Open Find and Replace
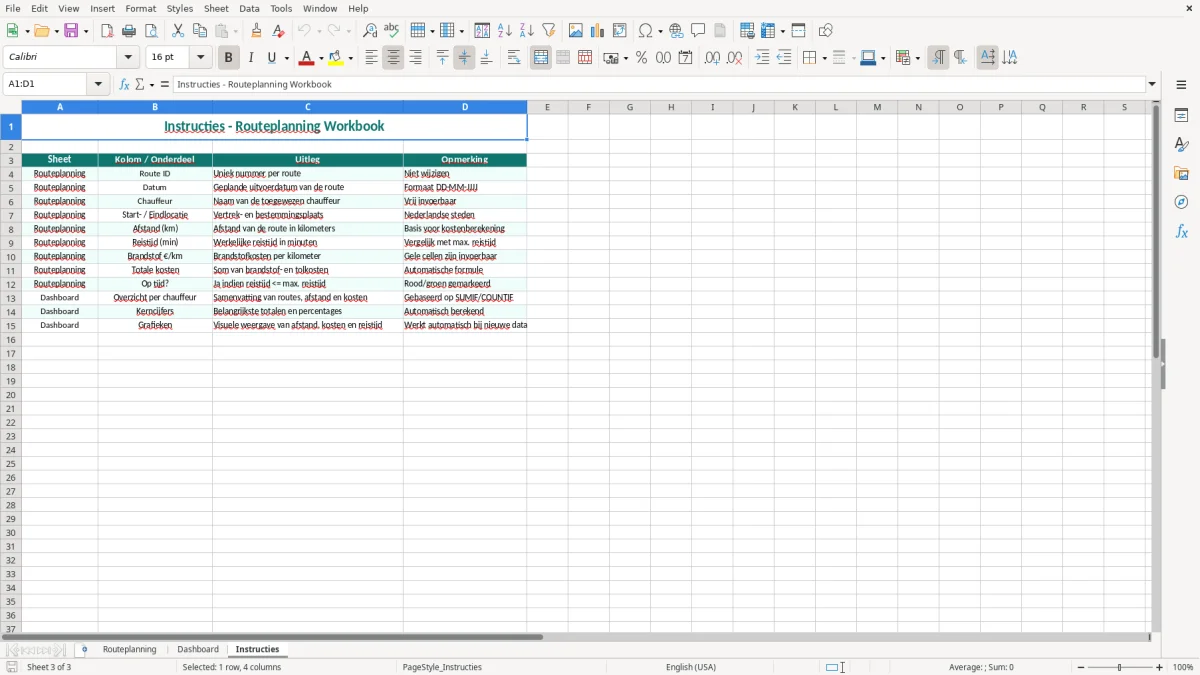 click(370, 31)
